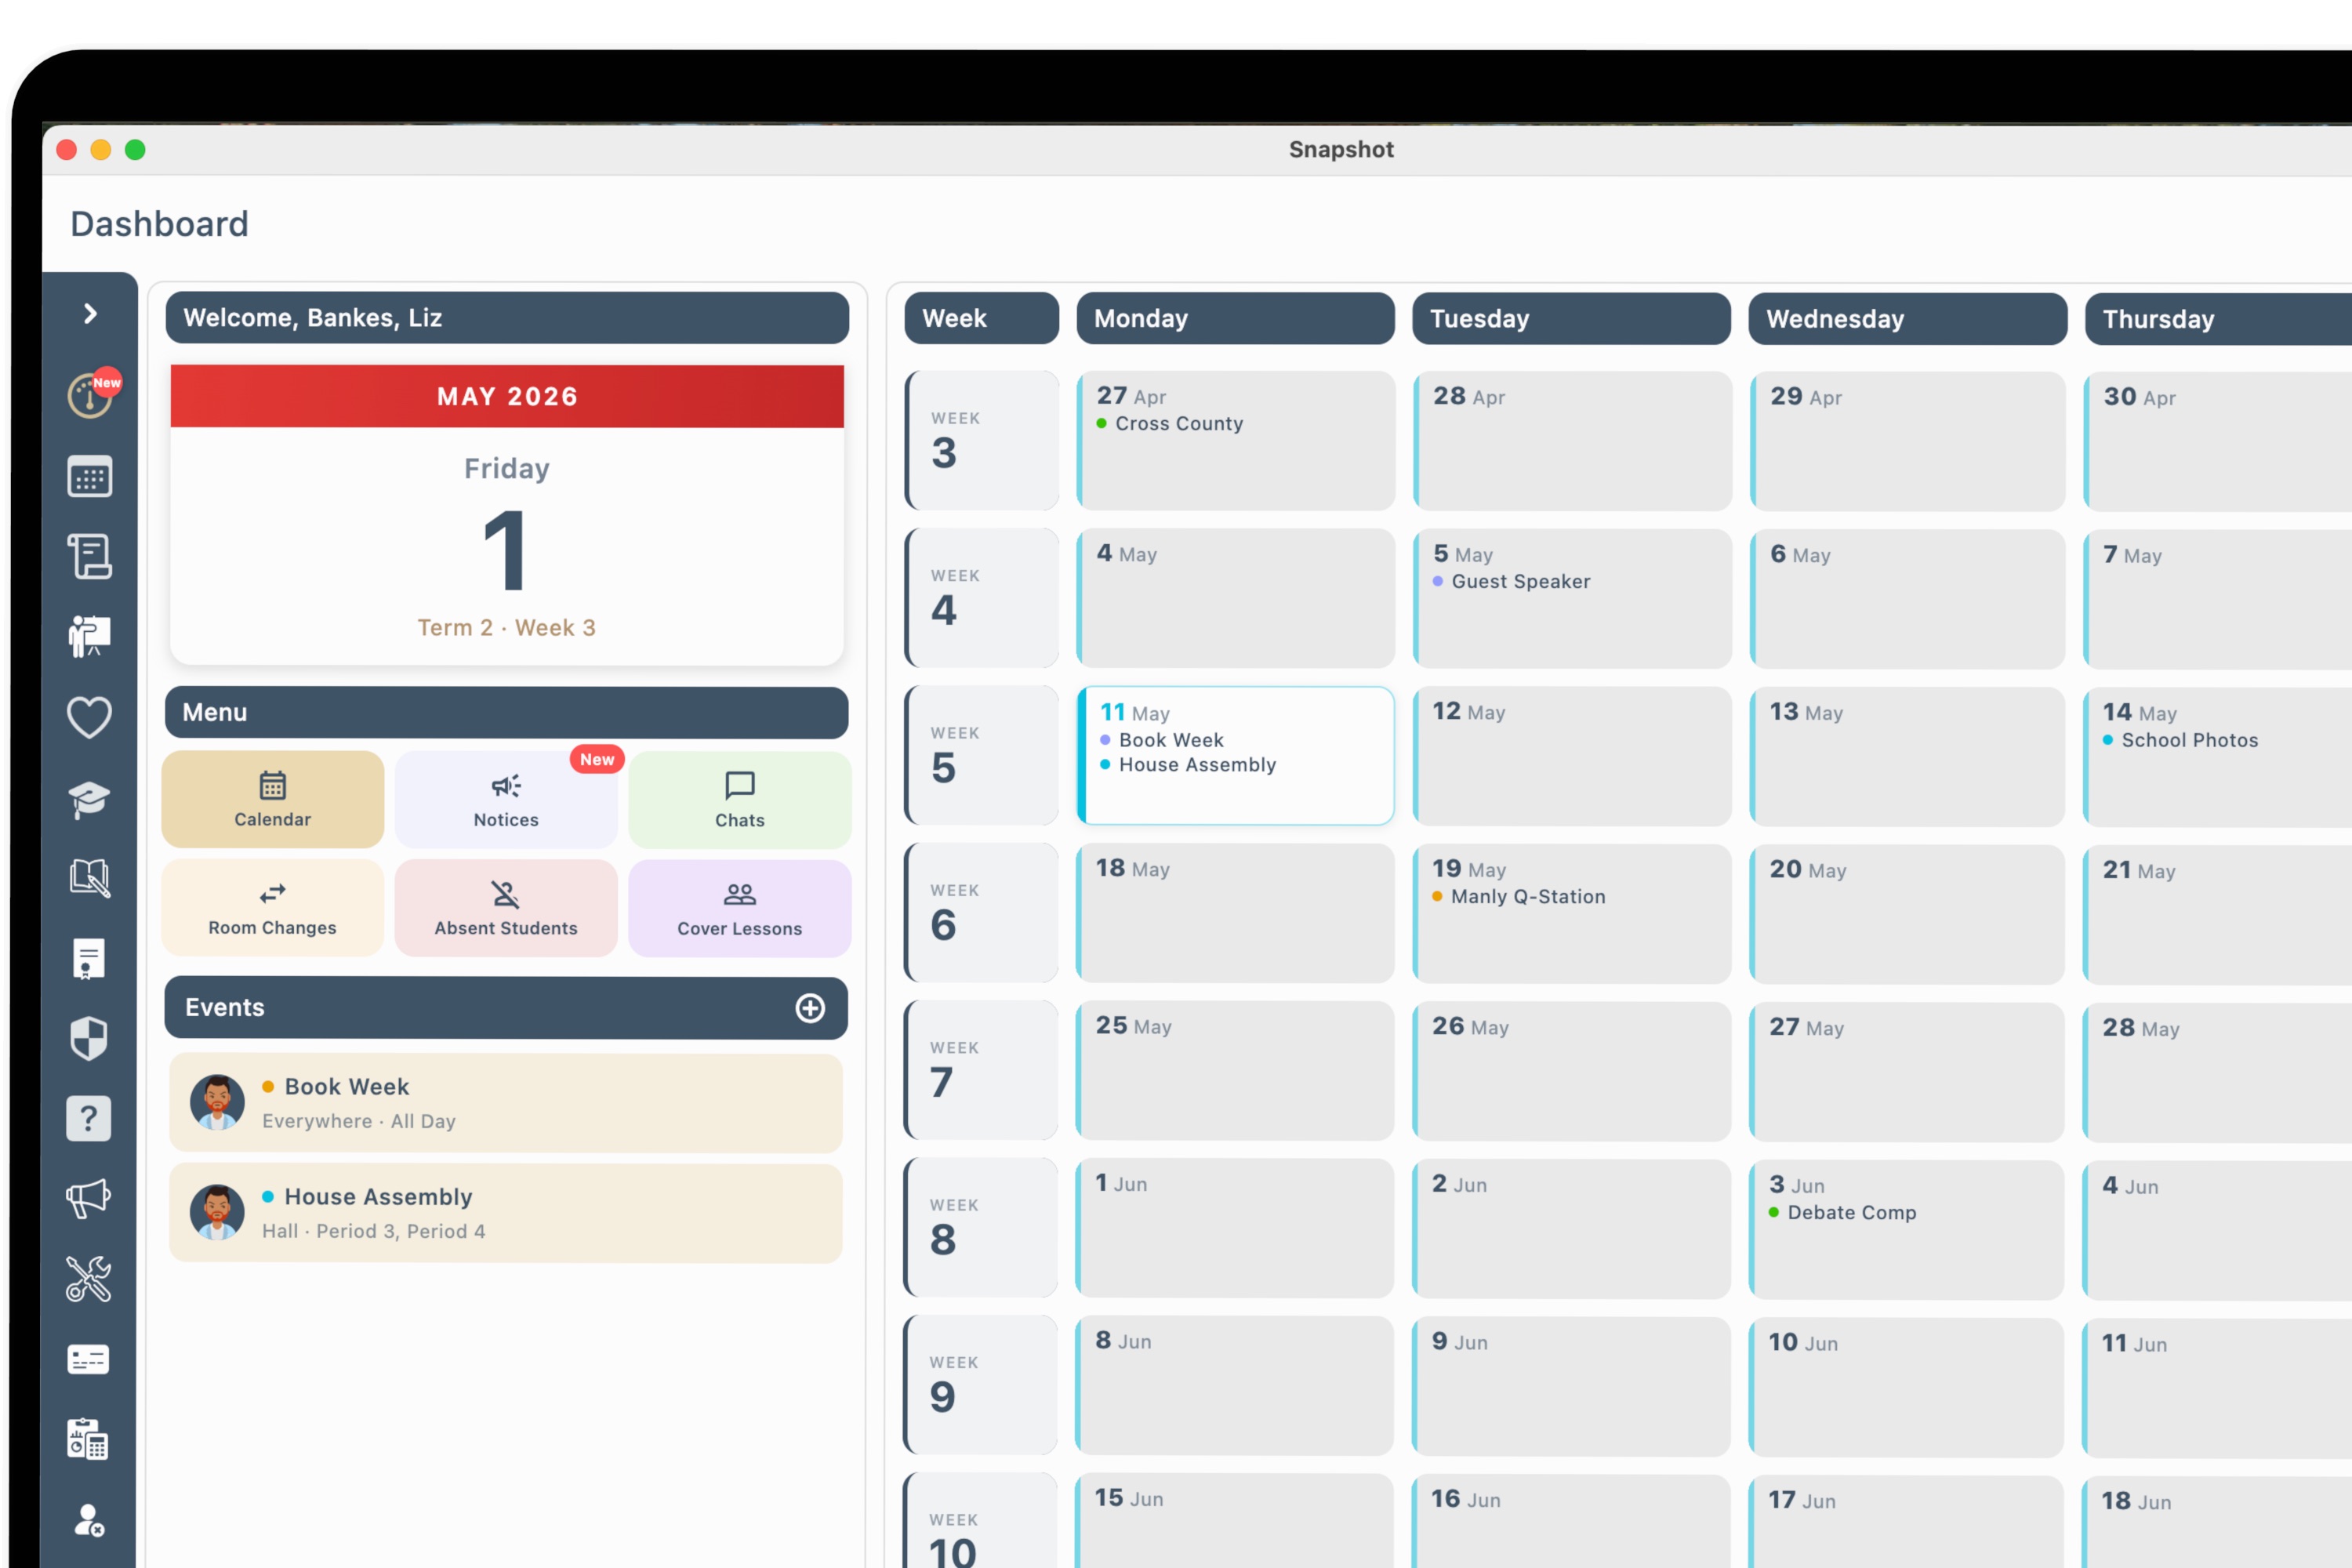Click the user with cross icon in the sidebar
The height and width of the screenshot is (1568, 2352).
(x=89, y=1521)
